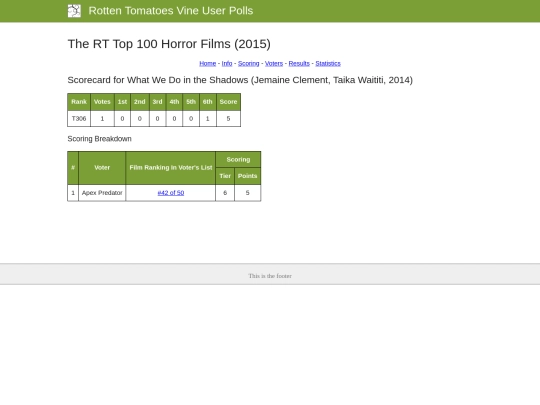The image size is (540, 405).
Task: Click the 'Apex Predator' voter cell
Action: point(102,193)
